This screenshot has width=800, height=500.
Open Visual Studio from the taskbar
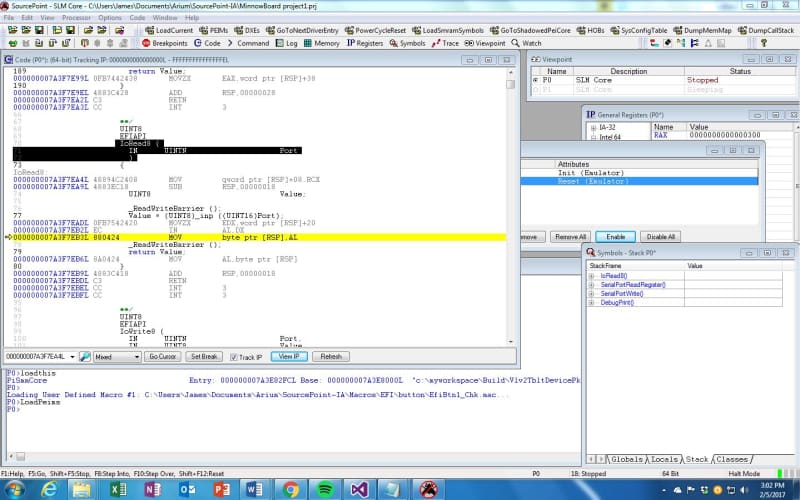[359, 490]
